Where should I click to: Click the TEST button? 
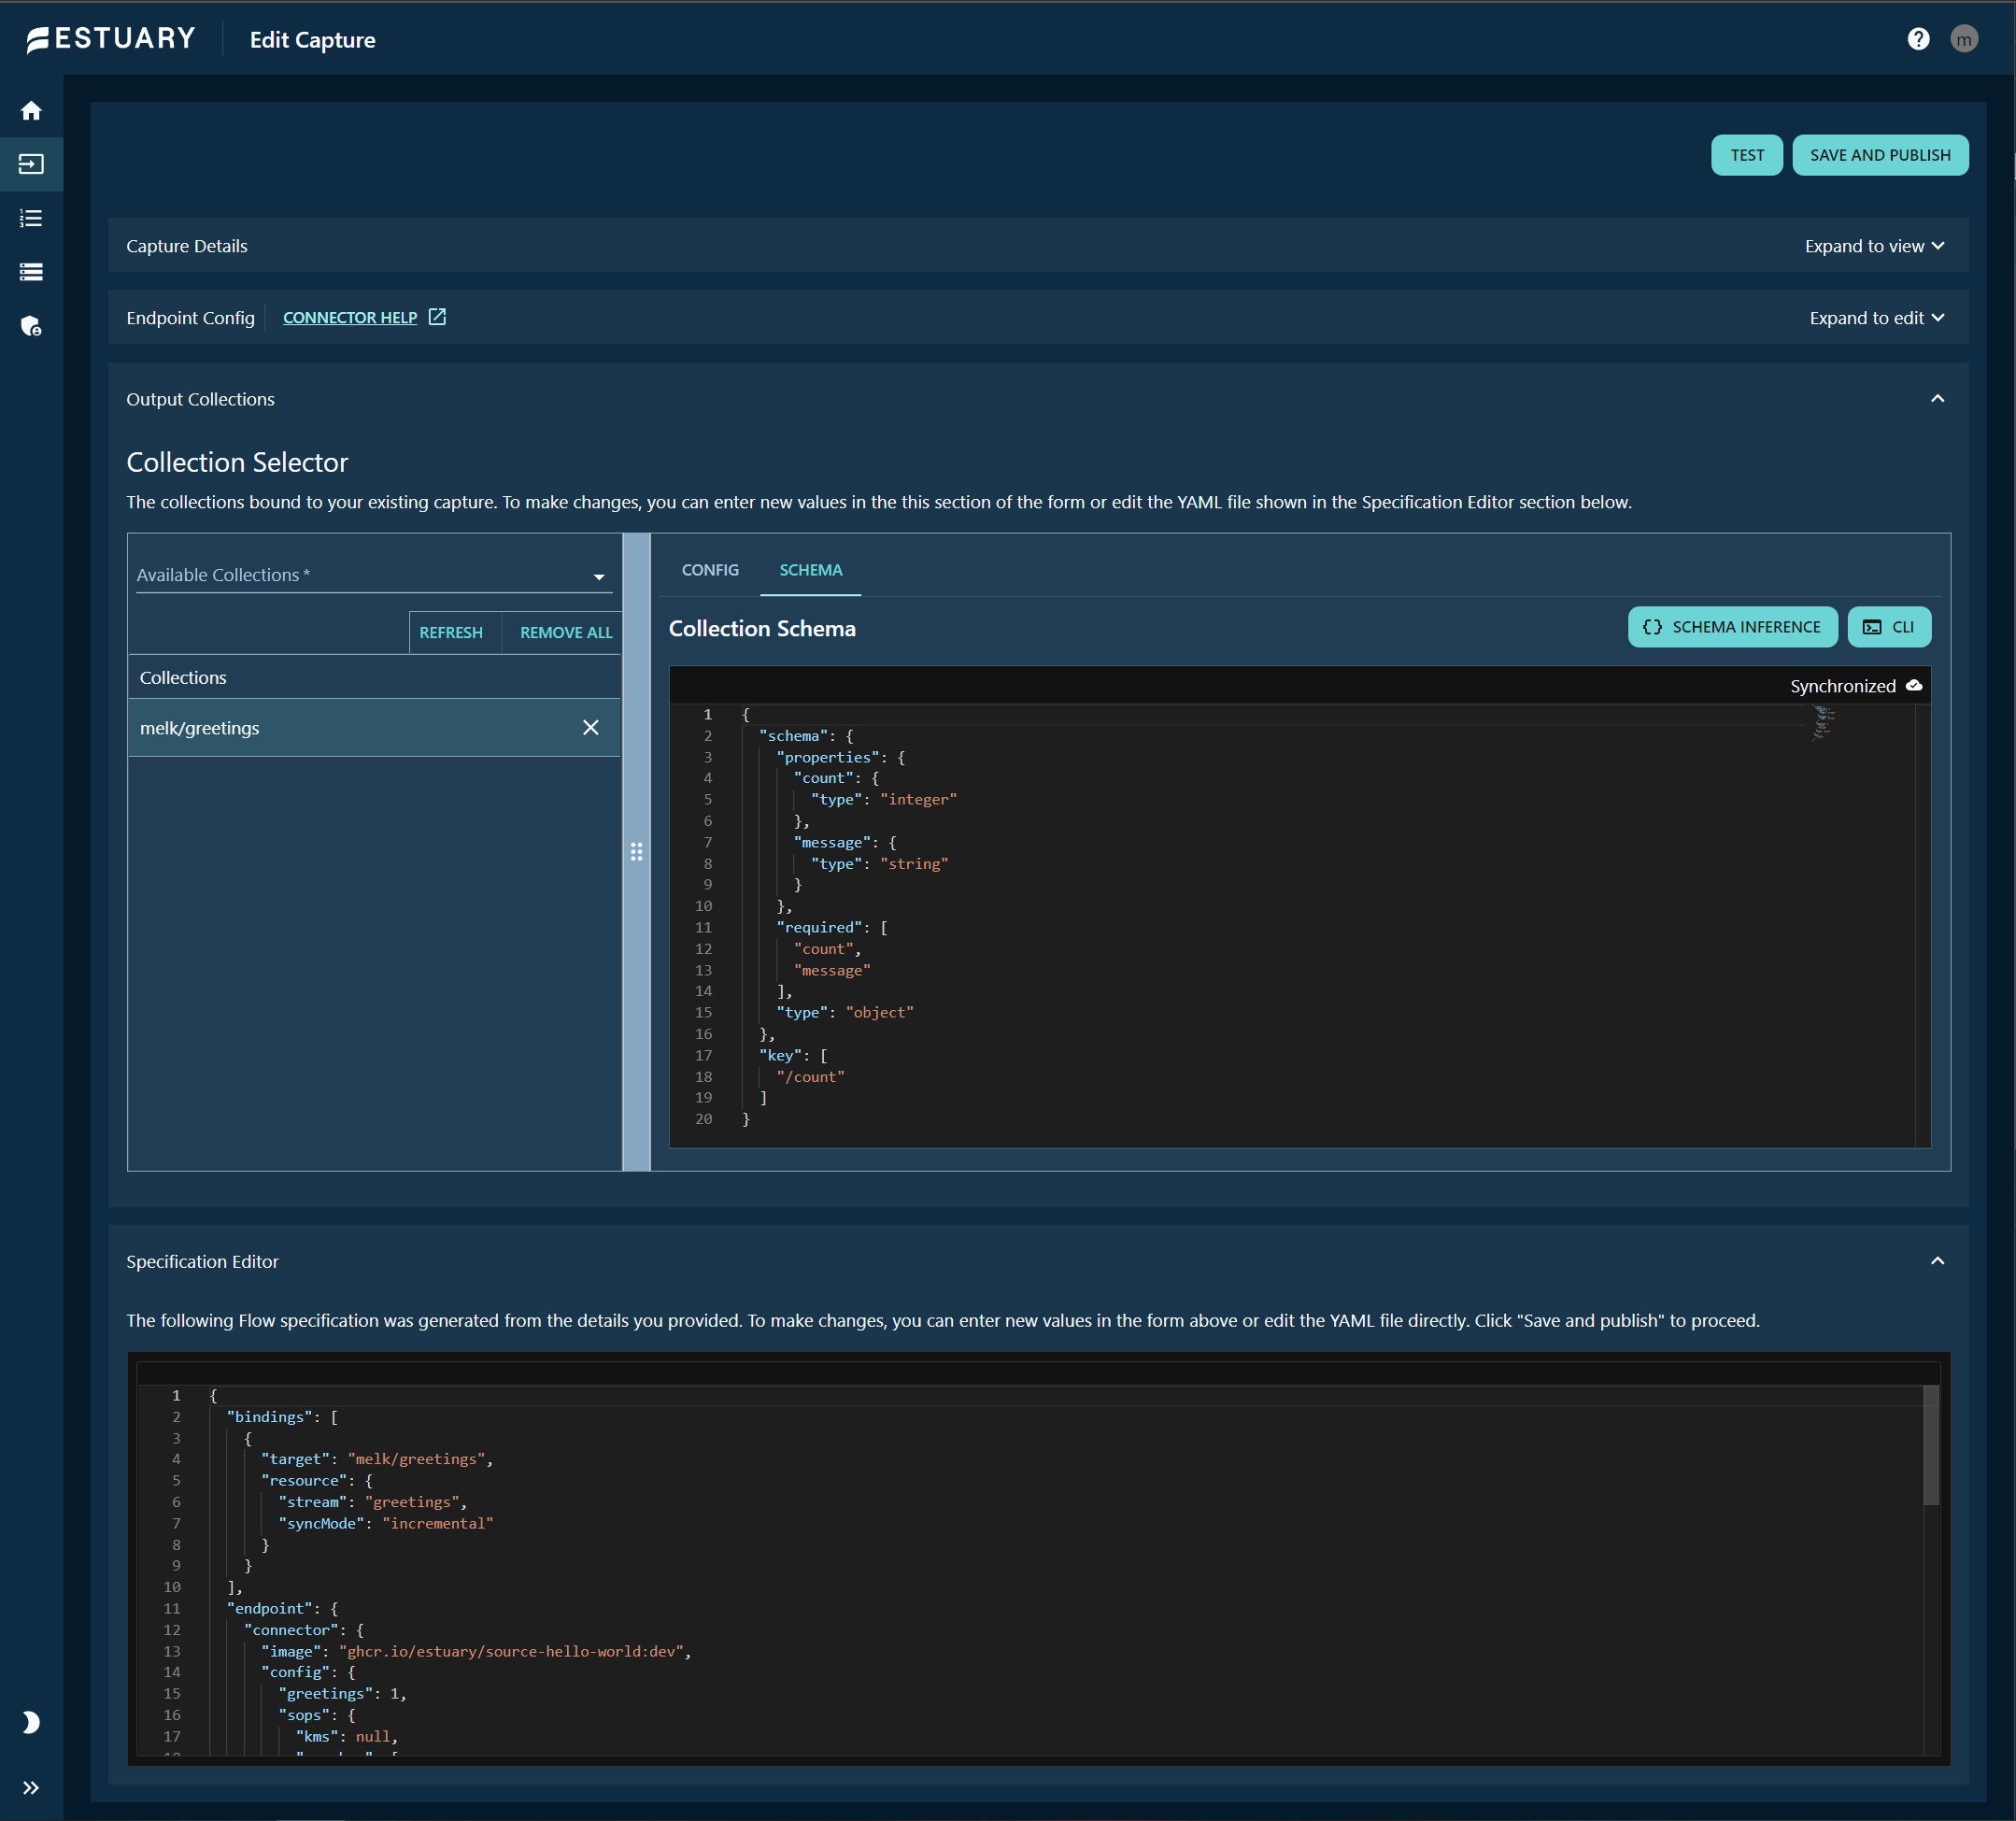coord(1746,155)
